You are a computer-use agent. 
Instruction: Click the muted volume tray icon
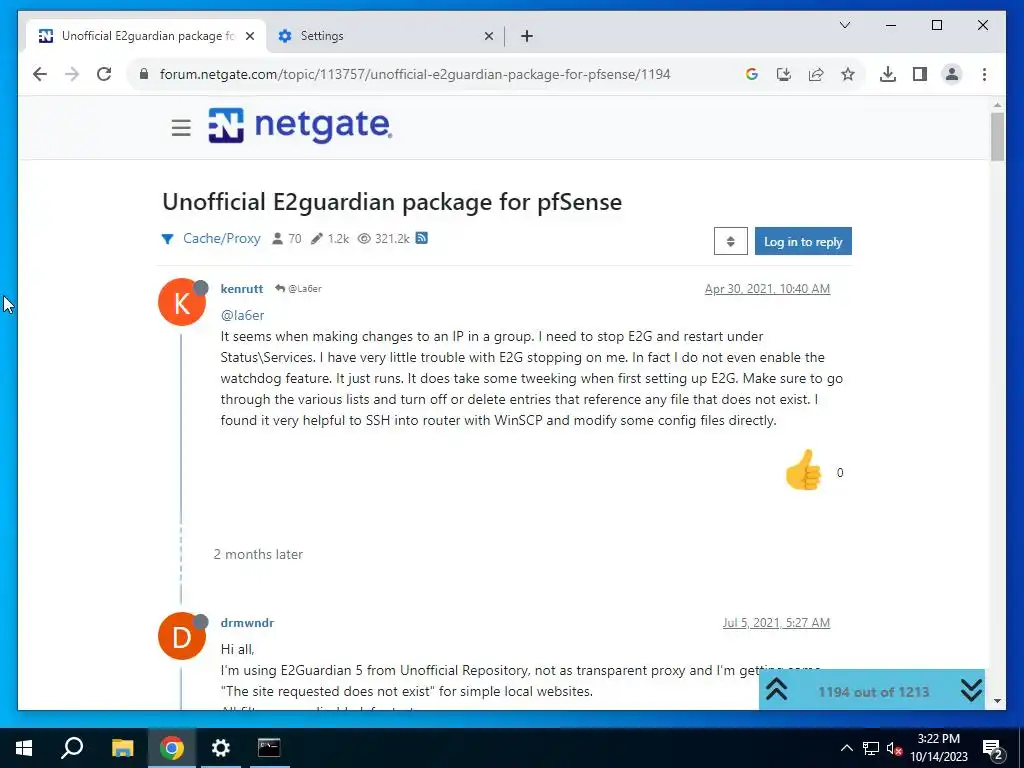894,748
